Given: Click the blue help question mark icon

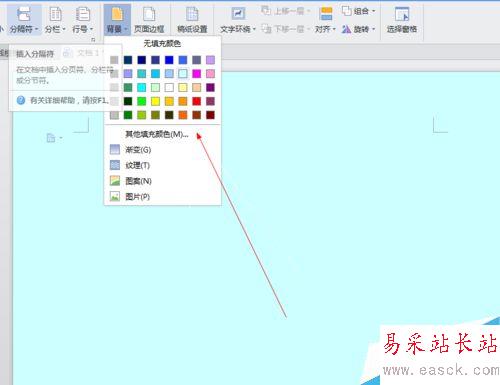Looking at the screenshot, I should click(21, 100).
